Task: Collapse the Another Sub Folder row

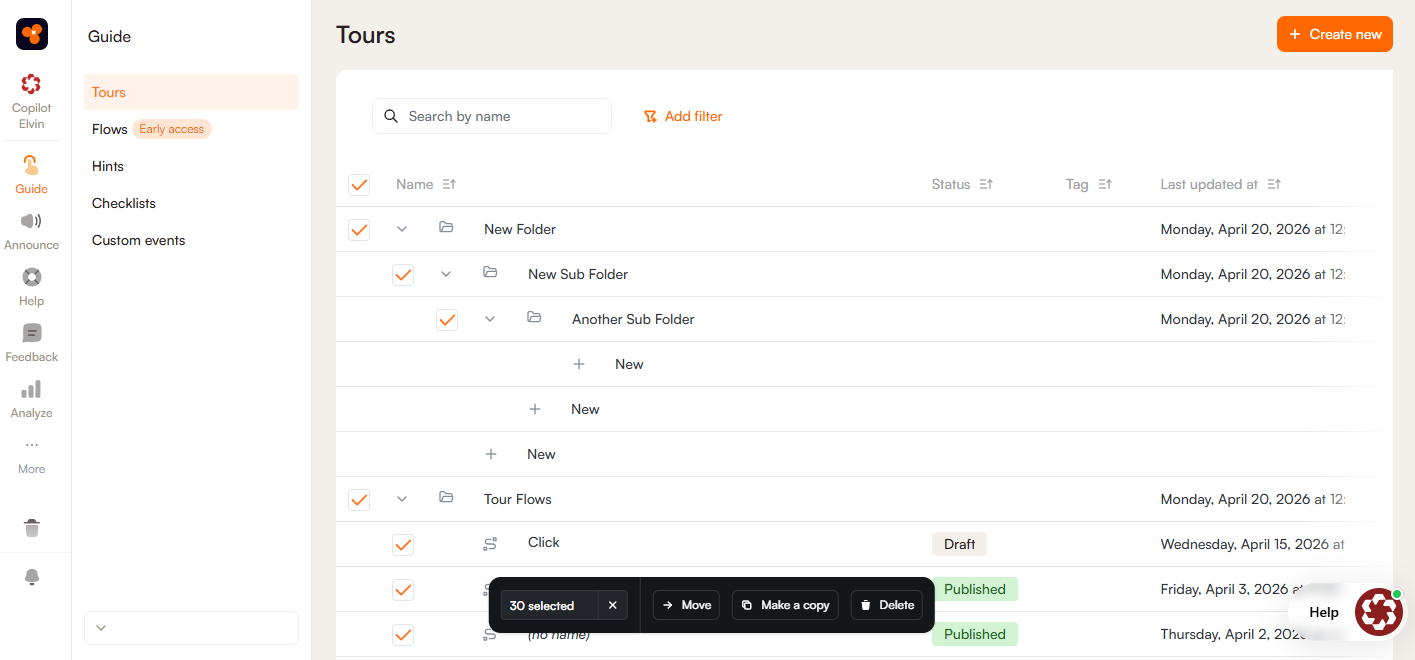Action: [x=490, y=319]
